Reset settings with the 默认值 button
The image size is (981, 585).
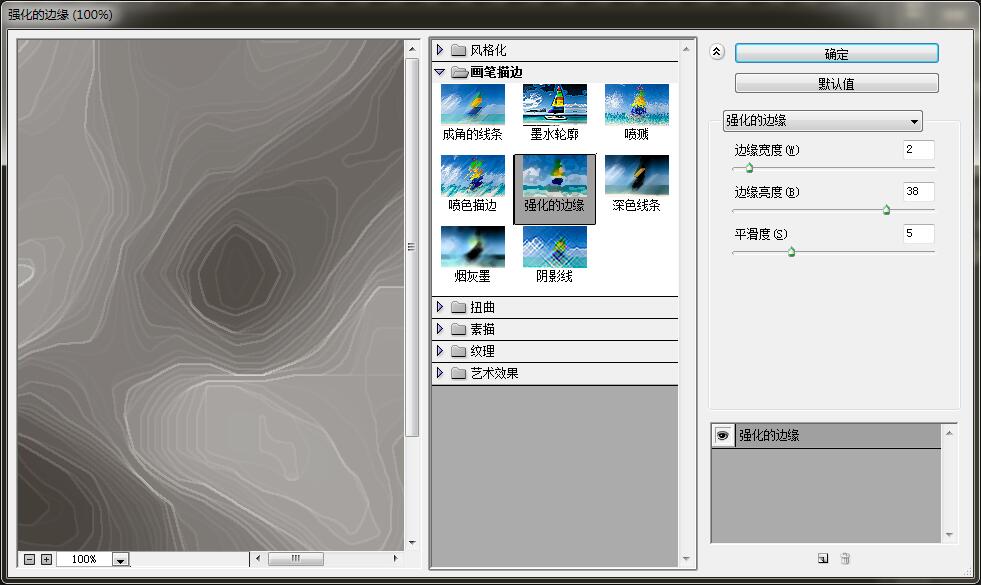pos(836,82)
